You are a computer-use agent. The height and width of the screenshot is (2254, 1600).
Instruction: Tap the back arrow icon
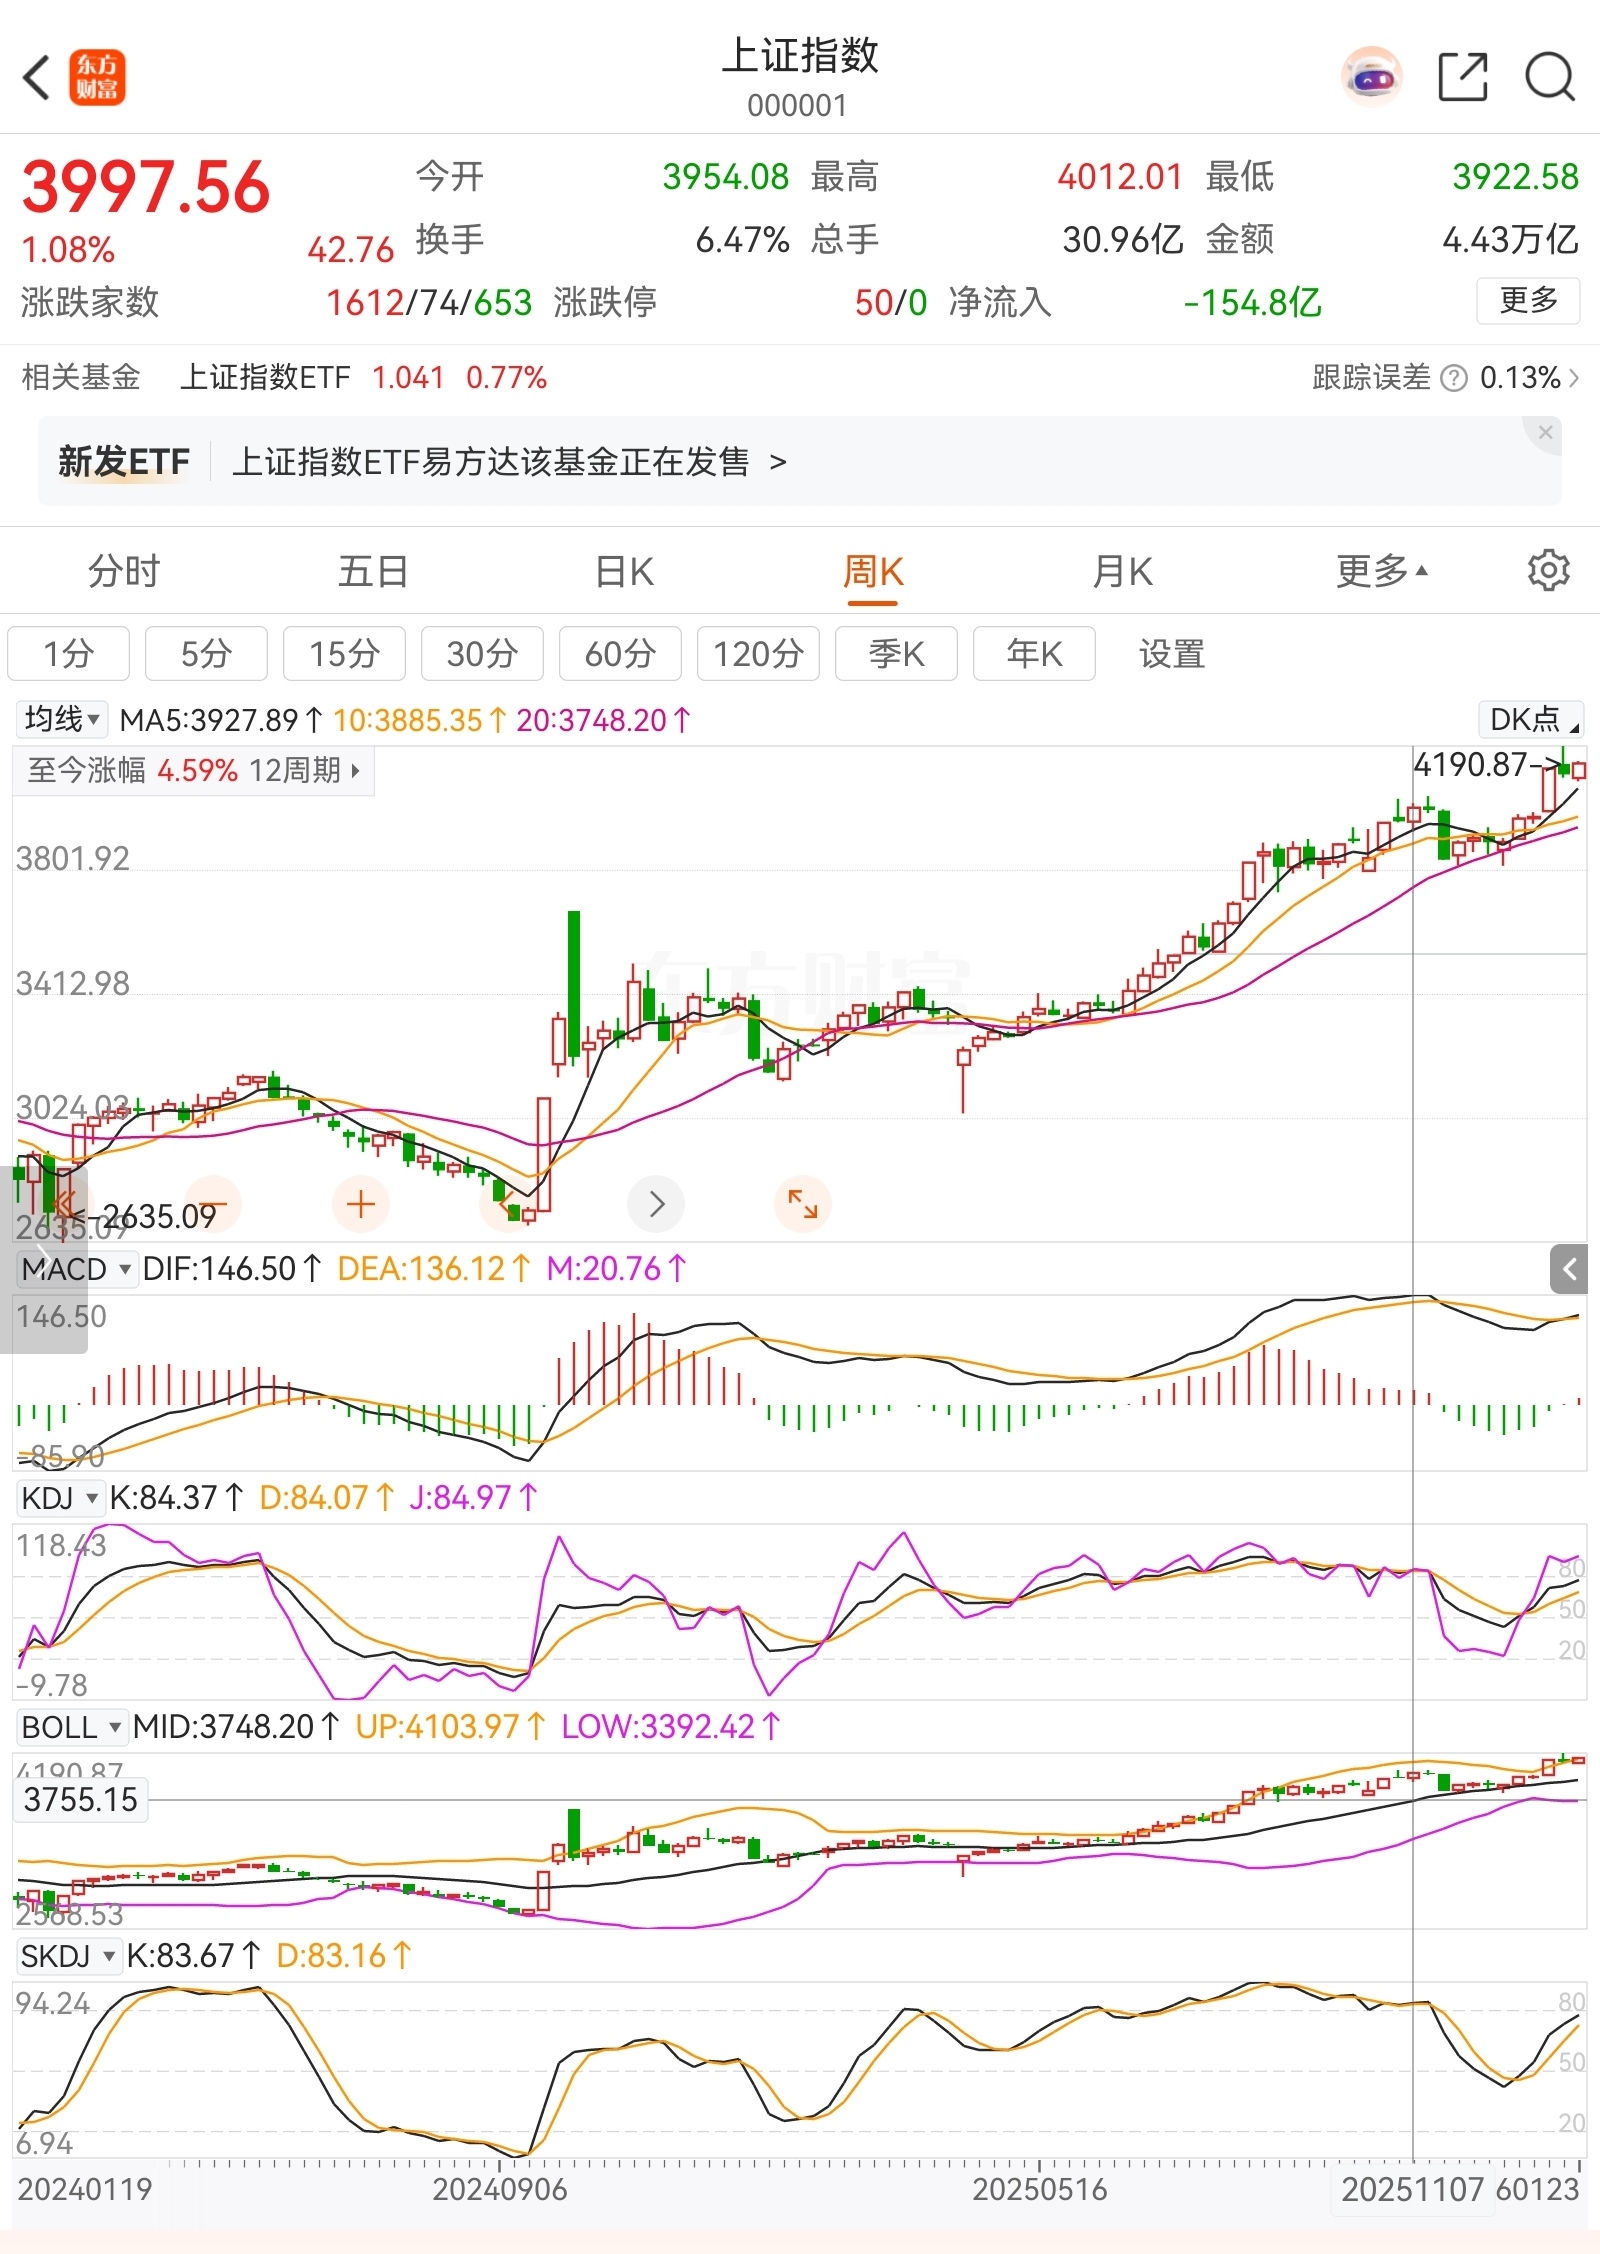(x=38, y=78)
